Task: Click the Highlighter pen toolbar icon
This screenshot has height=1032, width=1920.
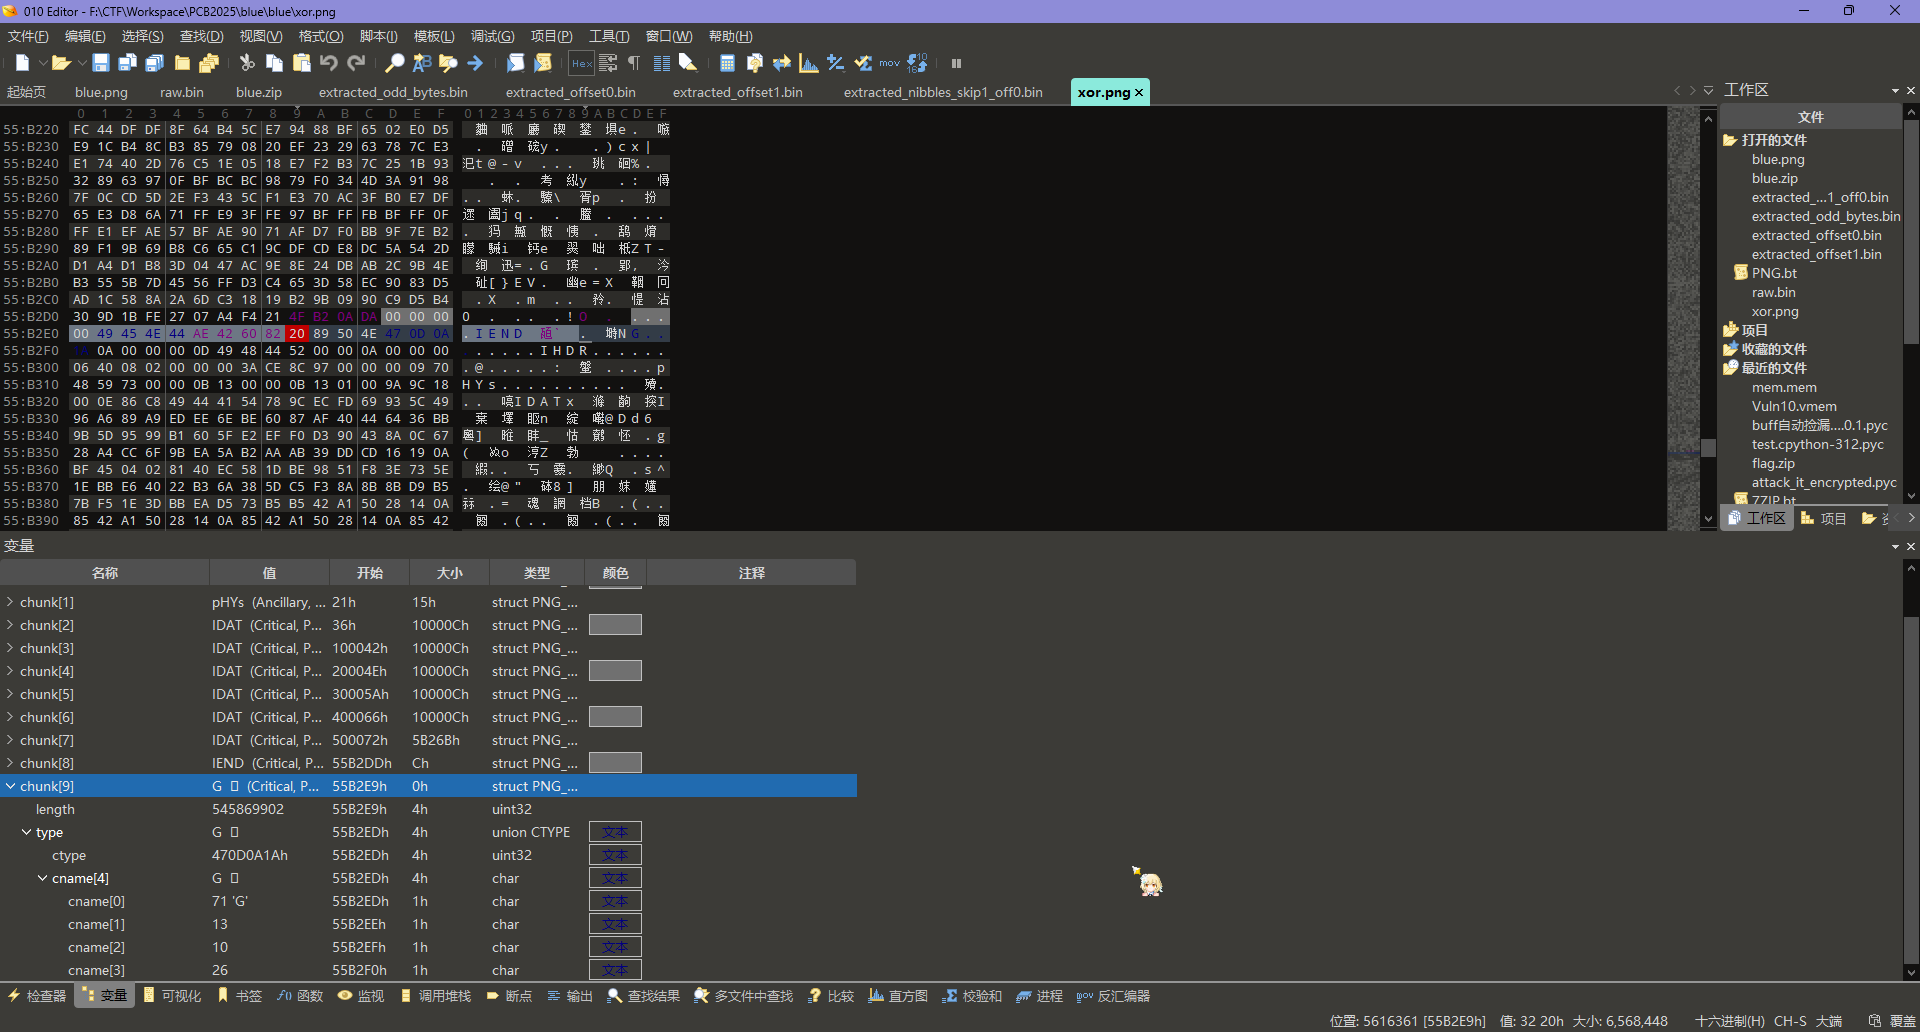Action: 688,63
